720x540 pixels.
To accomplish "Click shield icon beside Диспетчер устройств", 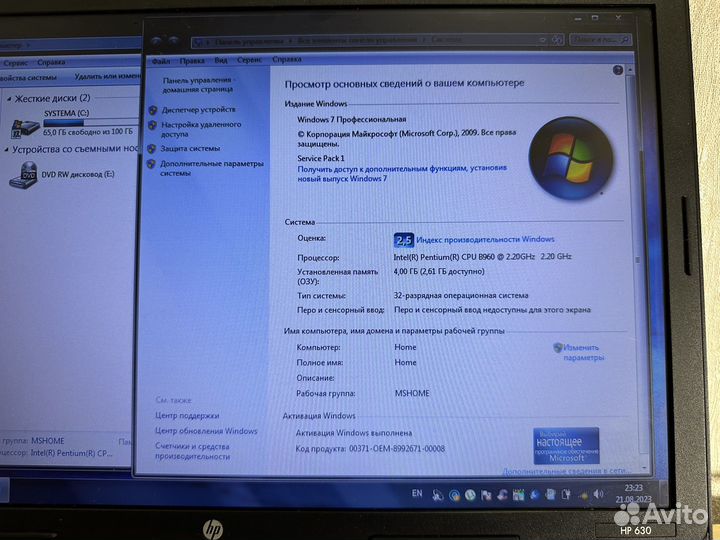I will (x=153, y=110).
